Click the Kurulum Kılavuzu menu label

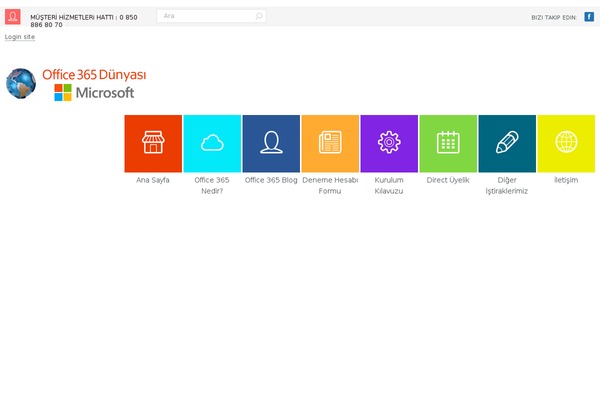pos(389,185)
